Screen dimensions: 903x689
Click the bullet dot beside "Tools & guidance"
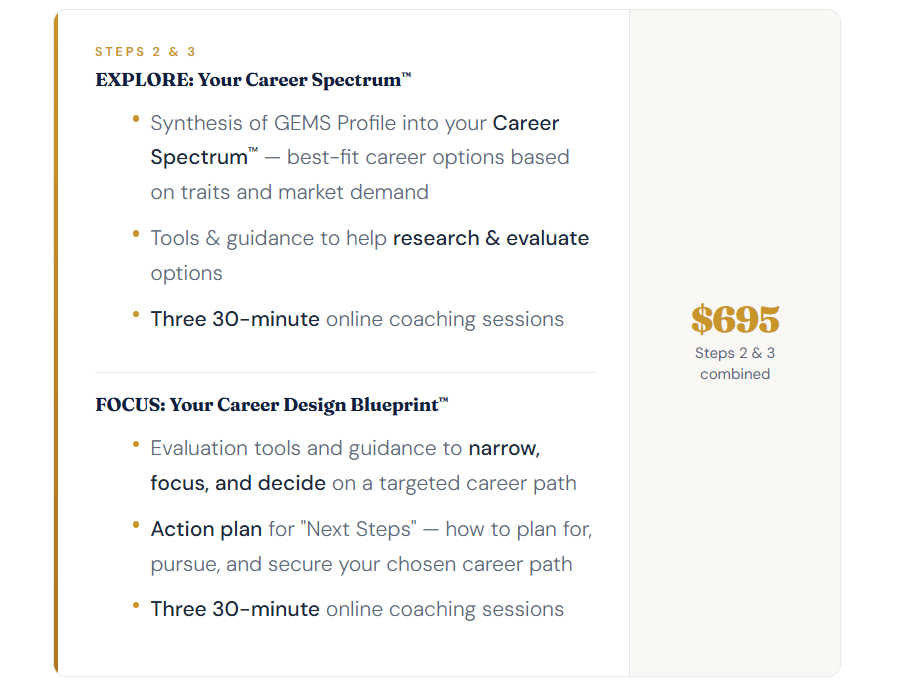[136, 235]
